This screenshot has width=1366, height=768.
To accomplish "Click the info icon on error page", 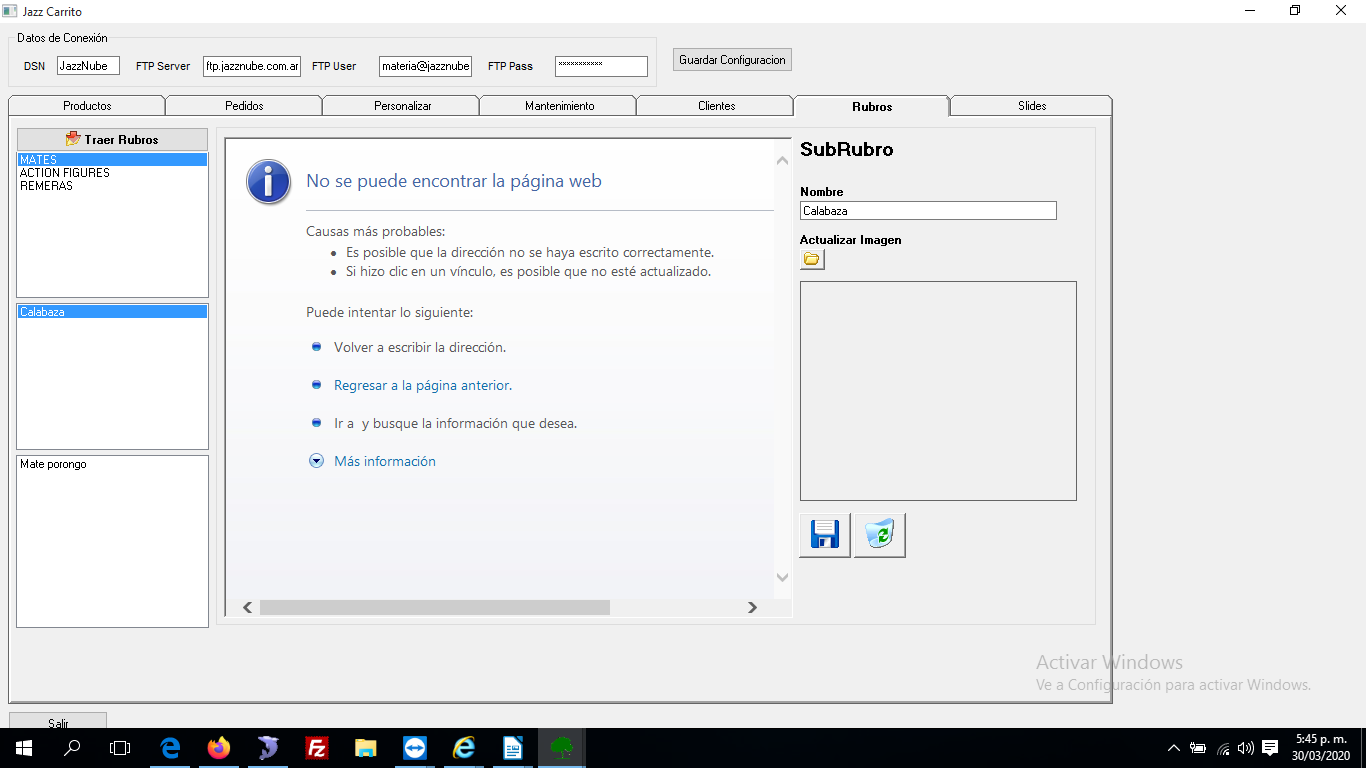I will click(x=269, y=182).
